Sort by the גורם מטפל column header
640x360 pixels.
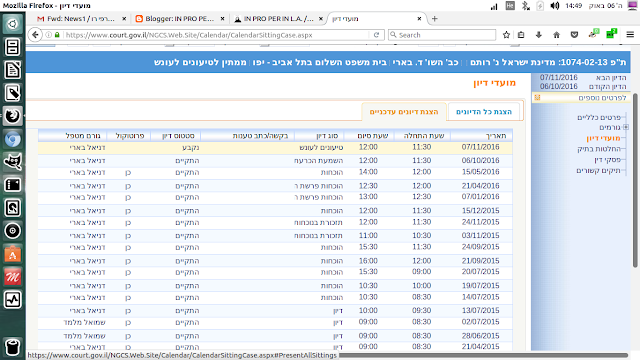pos(73,136)
